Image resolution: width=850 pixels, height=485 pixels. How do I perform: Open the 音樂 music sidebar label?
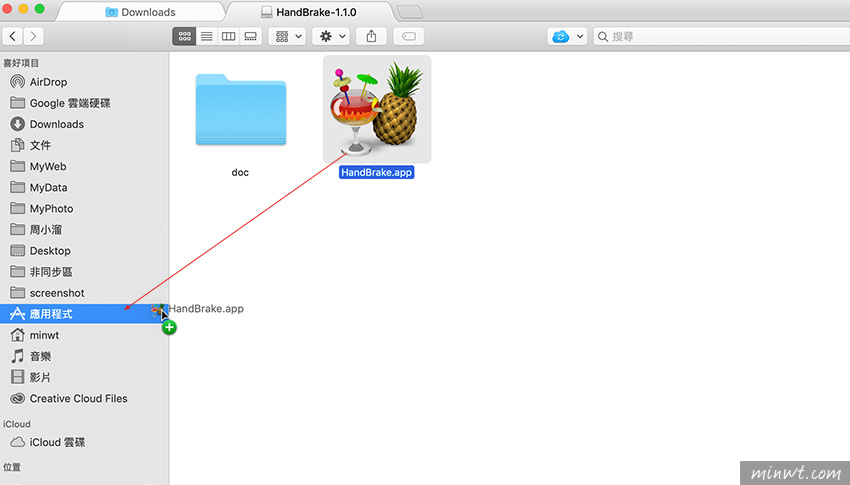41,357
